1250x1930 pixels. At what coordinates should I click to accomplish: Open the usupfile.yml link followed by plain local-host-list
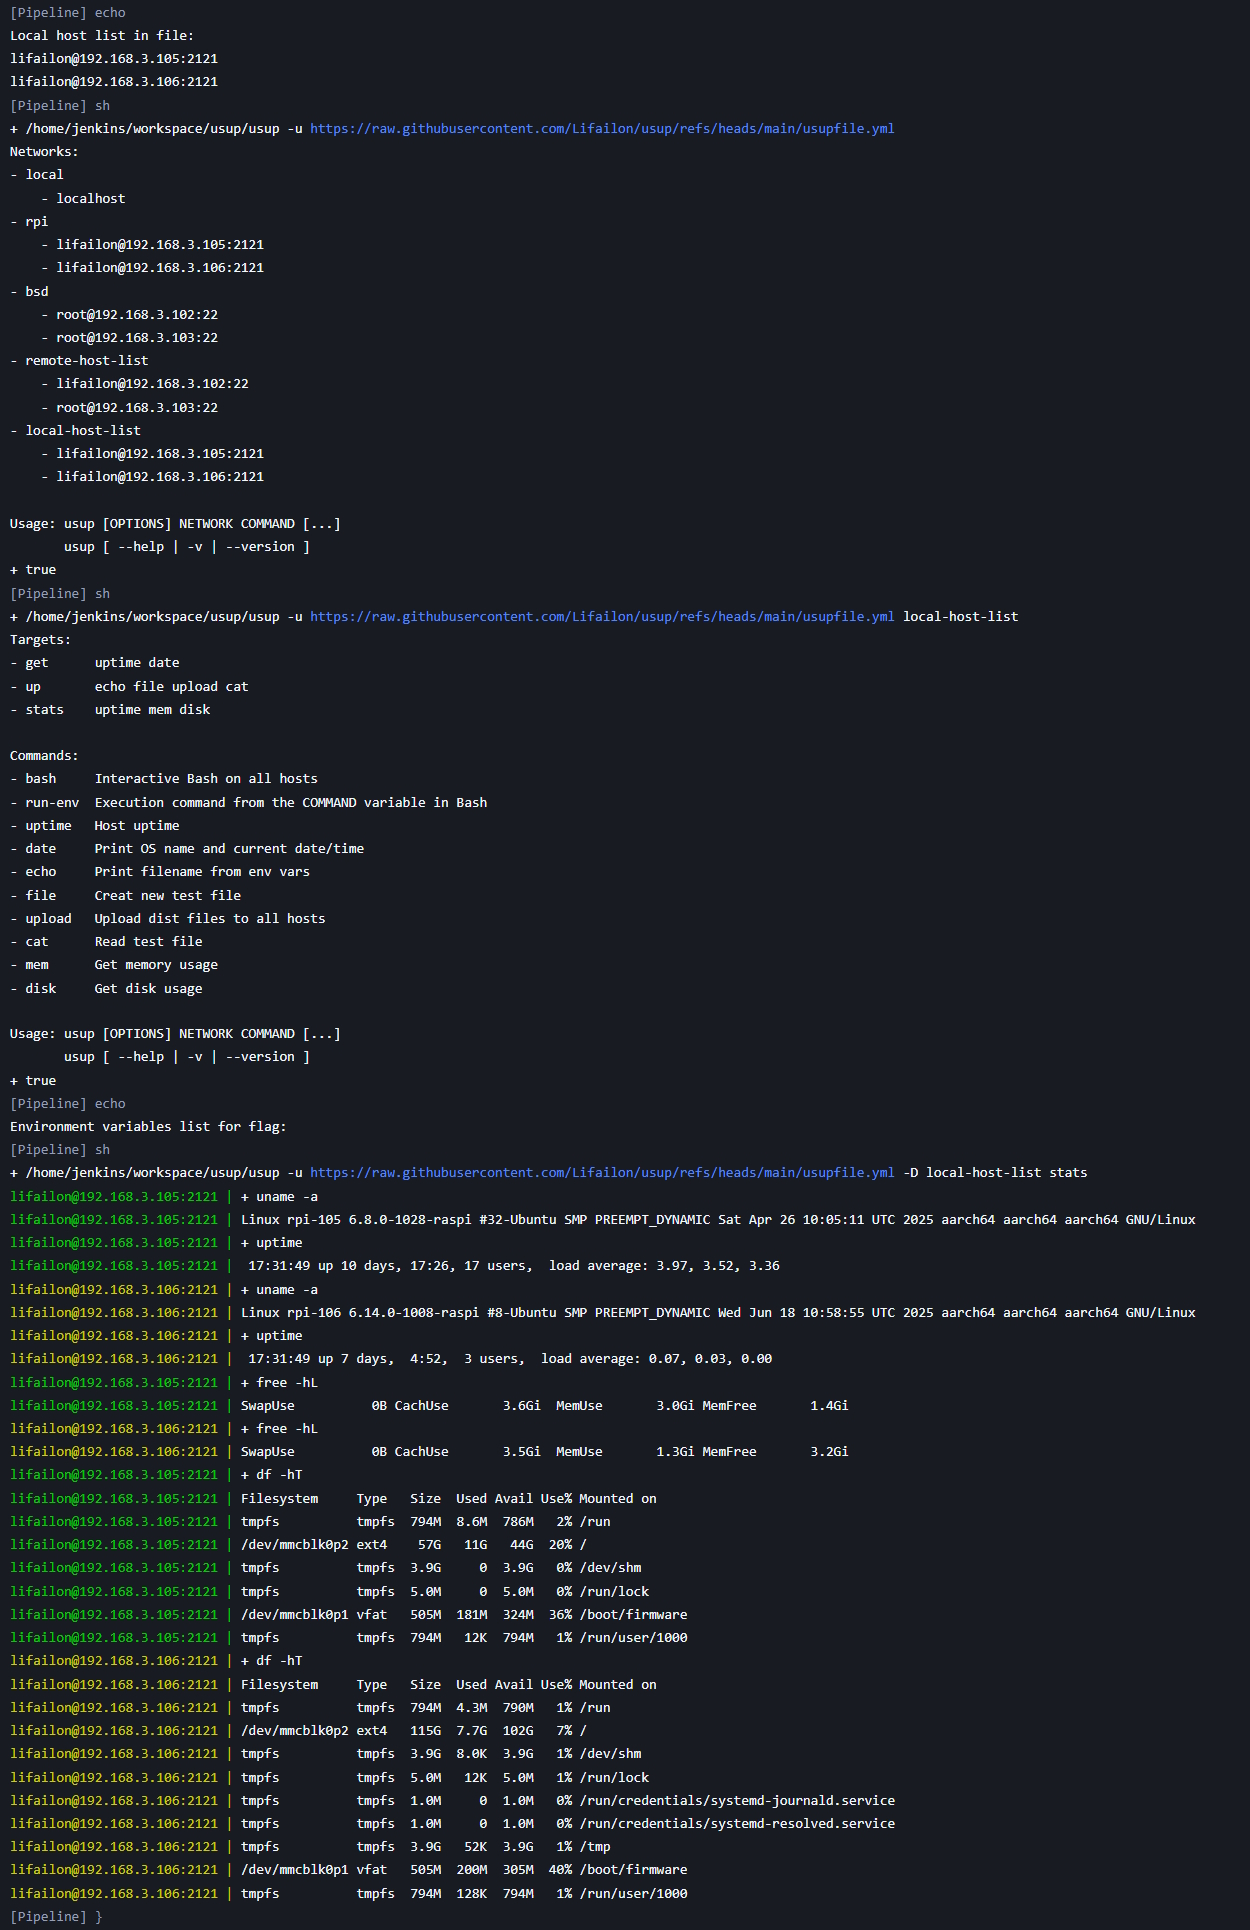(602, 616)
